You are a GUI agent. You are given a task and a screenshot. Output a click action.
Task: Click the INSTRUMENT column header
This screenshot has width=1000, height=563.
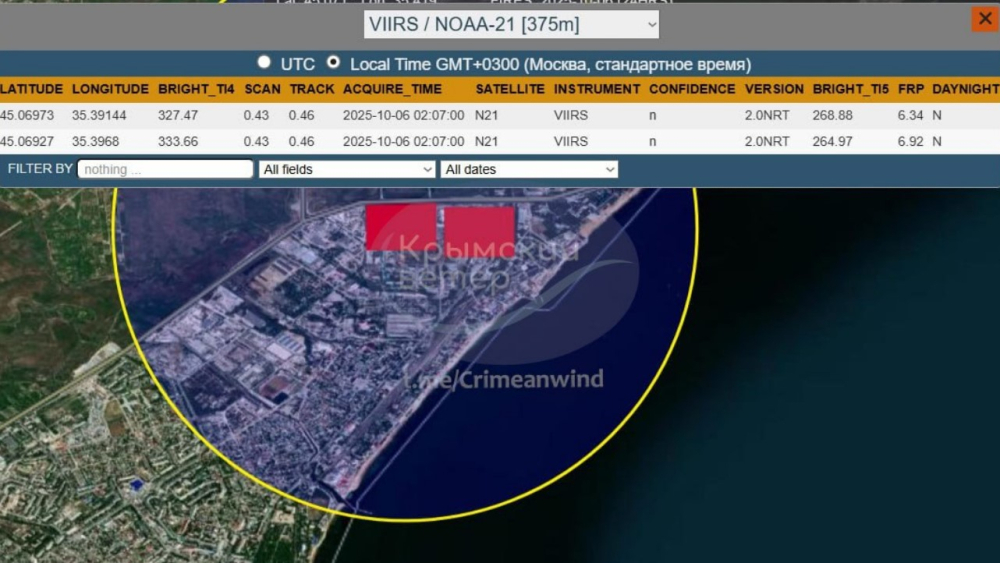(597, 89)
